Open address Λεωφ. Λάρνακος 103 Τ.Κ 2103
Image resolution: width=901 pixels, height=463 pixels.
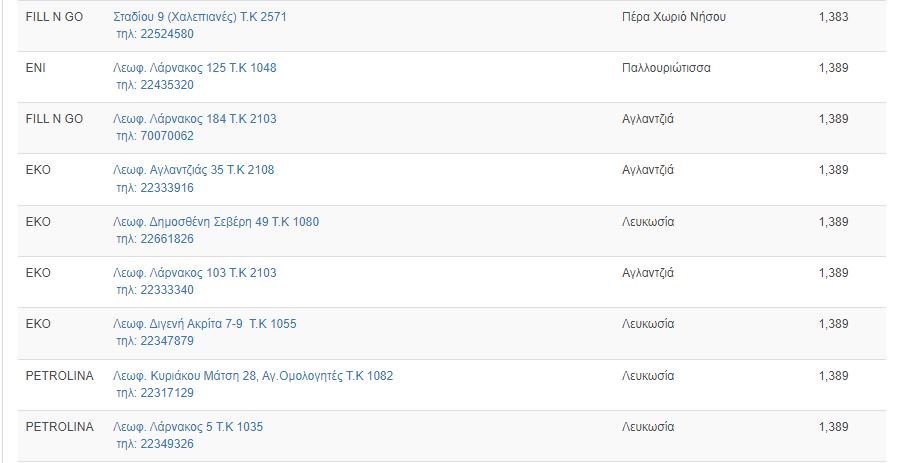click(195, 273)
